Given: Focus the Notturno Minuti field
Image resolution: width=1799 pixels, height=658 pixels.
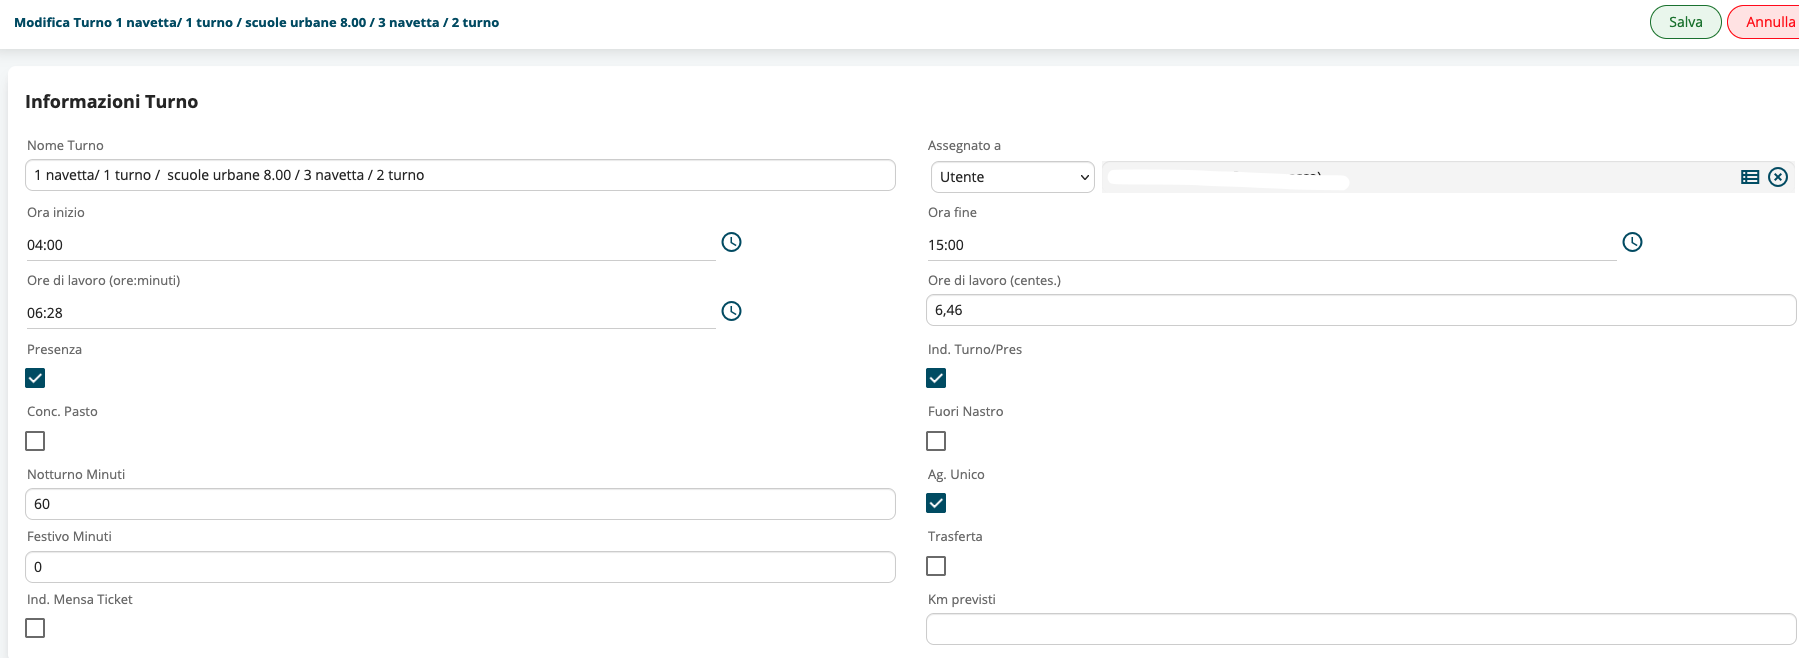Looking at the screenshot, I should pos(460,504).
